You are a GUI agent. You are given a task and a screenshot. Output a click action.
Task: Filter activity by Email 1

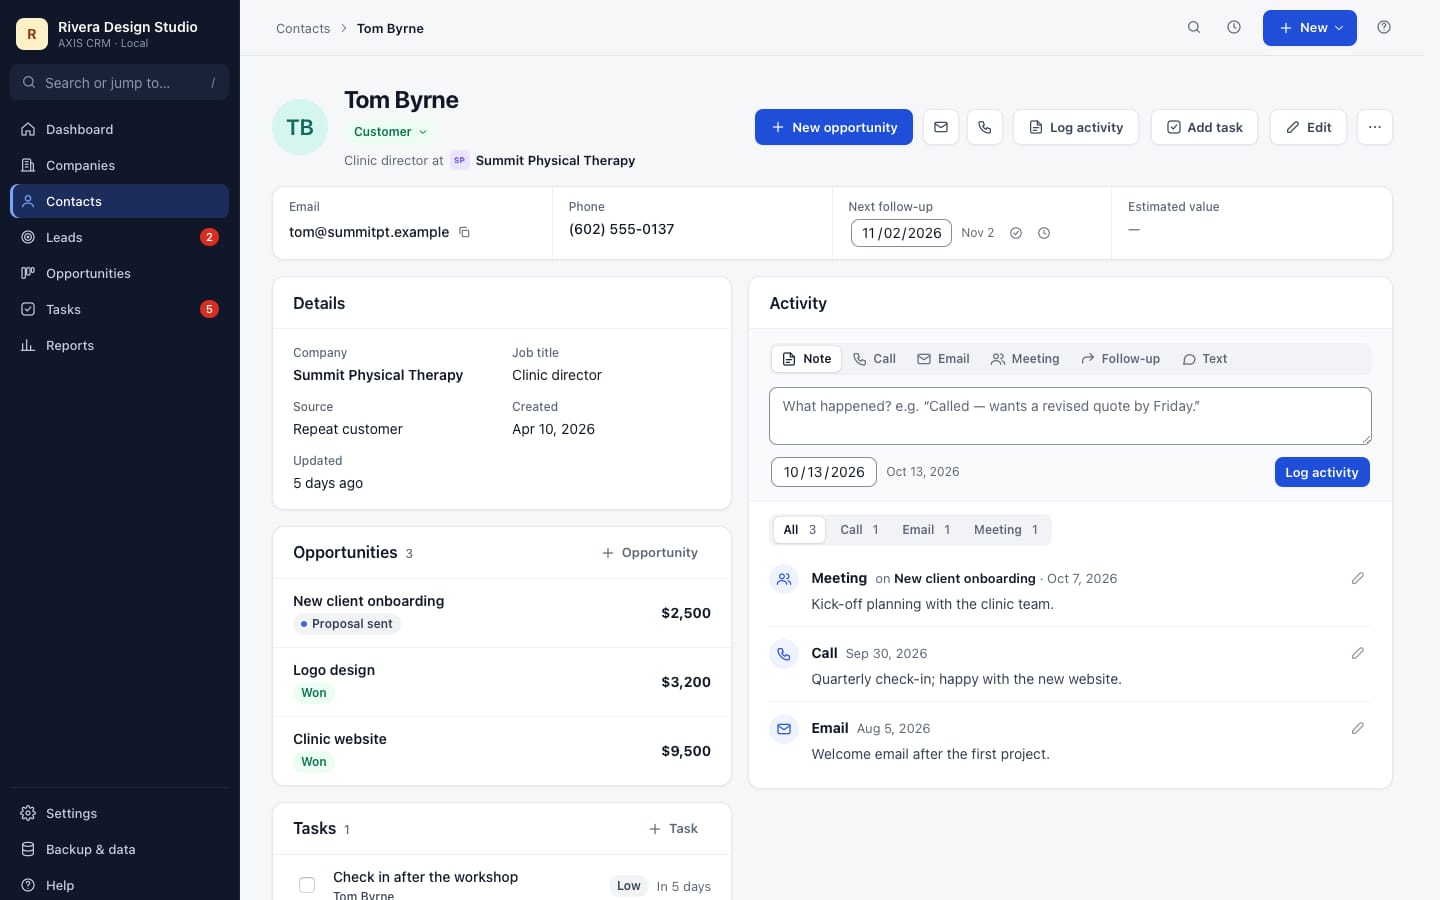pos(926,530)
